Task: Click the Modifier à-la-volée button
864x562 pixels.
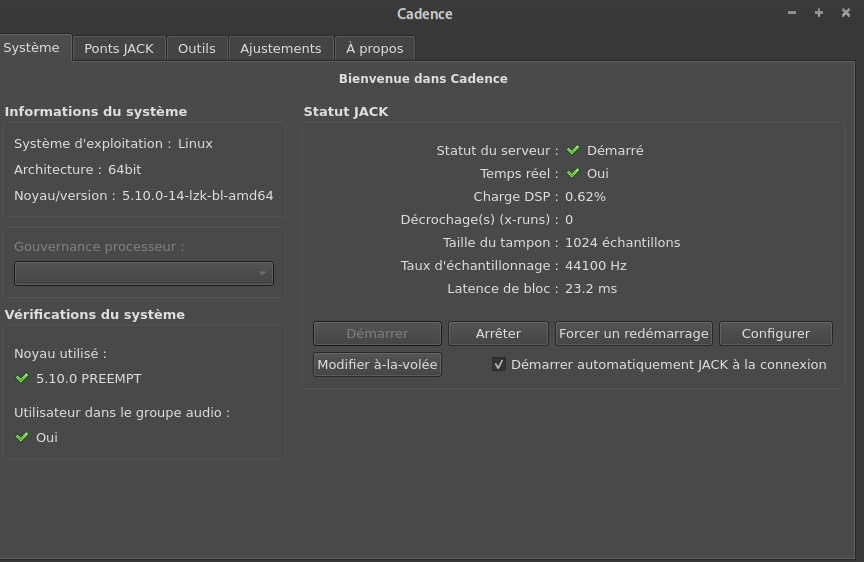Action: point(377,365)
